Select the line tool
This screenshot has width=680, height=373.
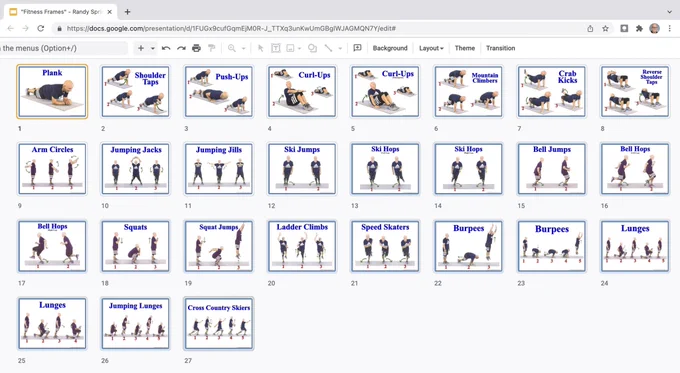click(x=328, y=48)
